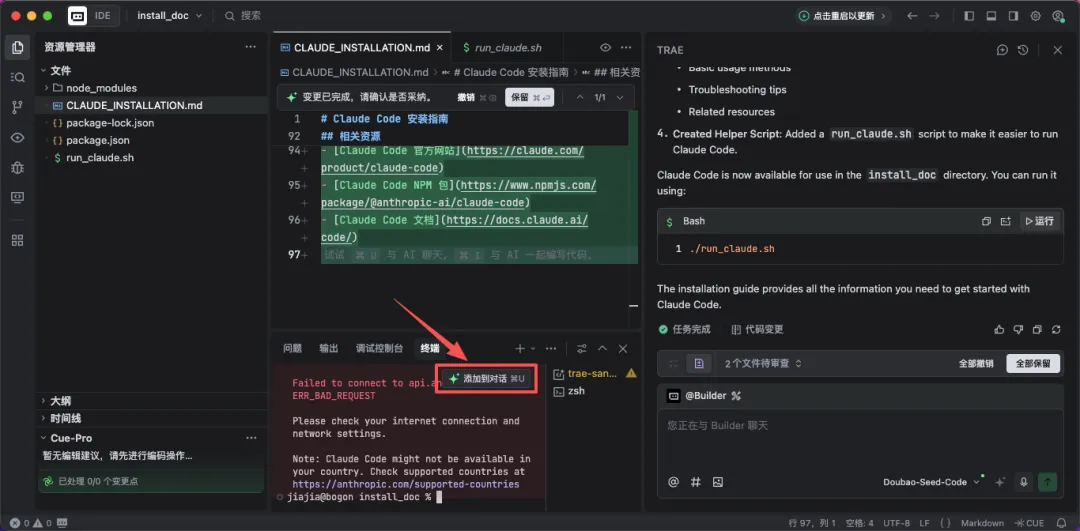
Task: Start voice input with microphone
Action: [x=1024, y=482]
